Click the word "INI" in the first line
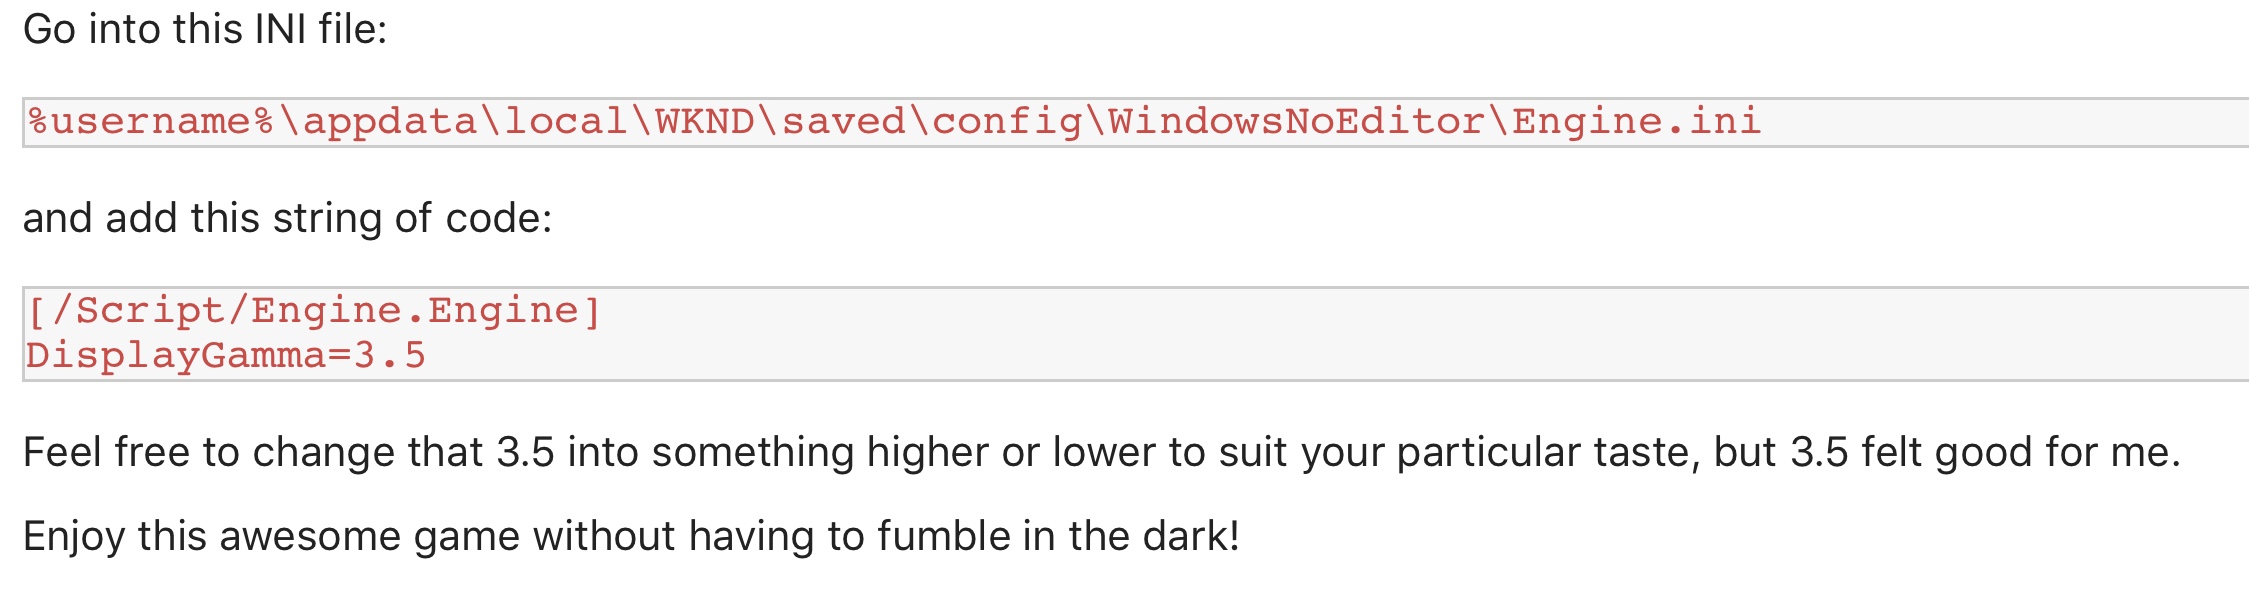Screen dimensions: 2249x596 [280, 30]
